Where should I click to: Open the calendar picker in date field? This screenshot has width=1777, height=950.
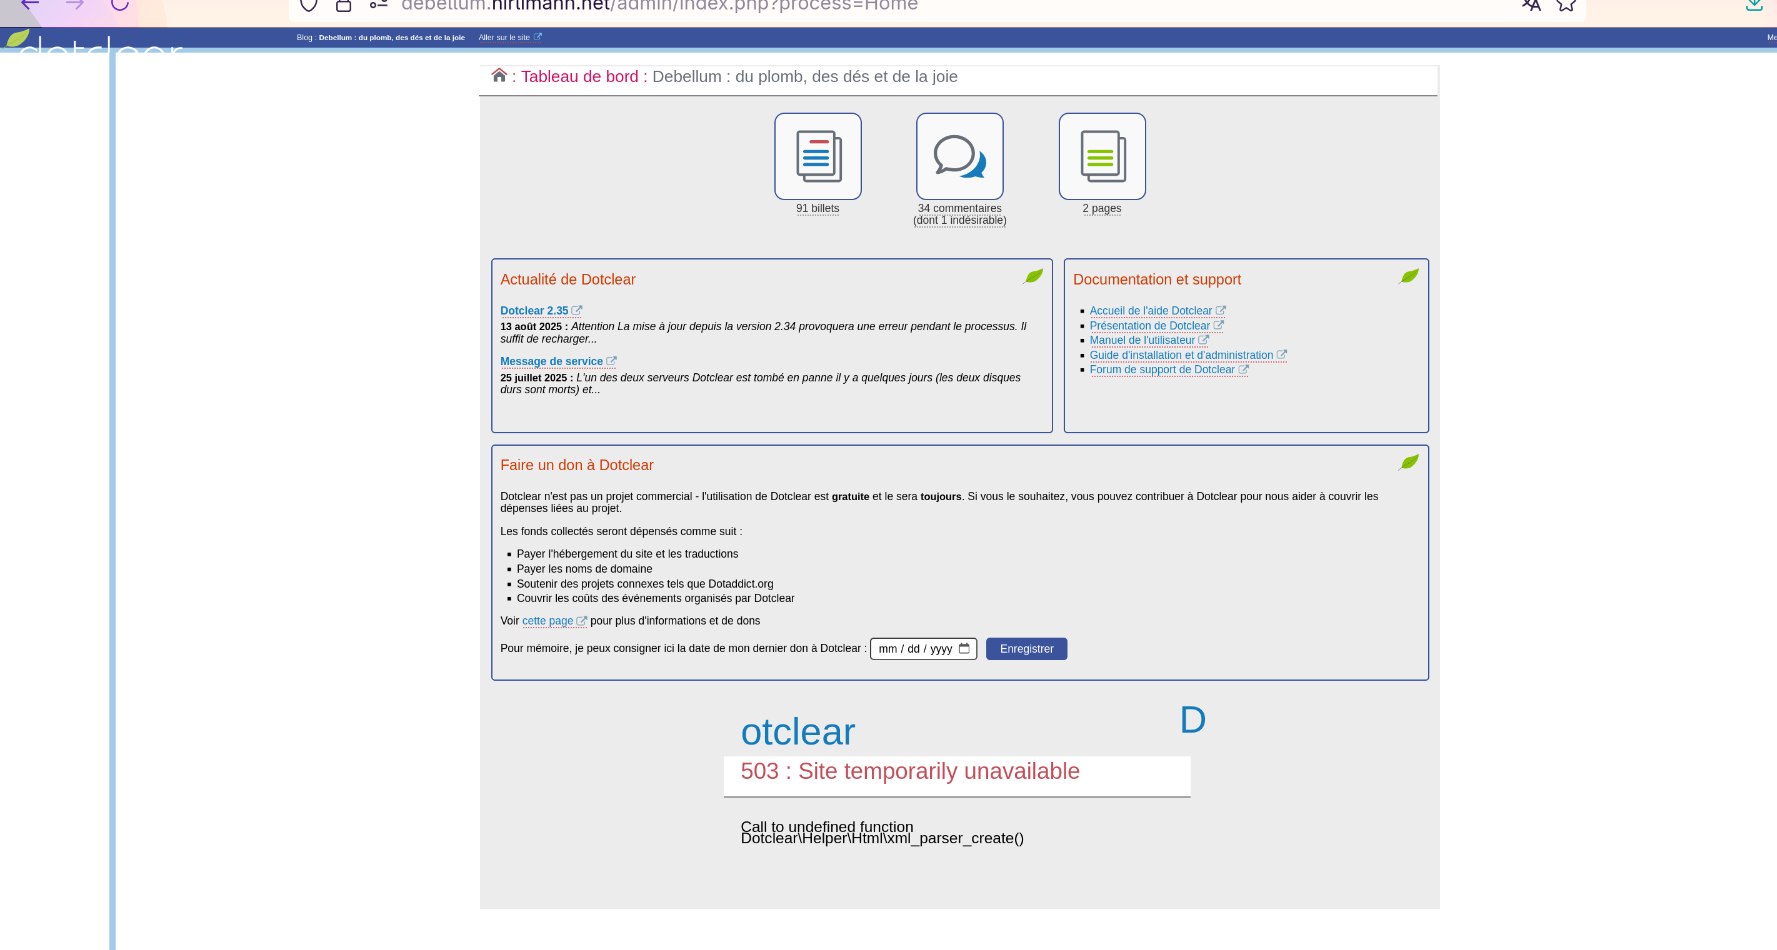[x=964, y=649]
